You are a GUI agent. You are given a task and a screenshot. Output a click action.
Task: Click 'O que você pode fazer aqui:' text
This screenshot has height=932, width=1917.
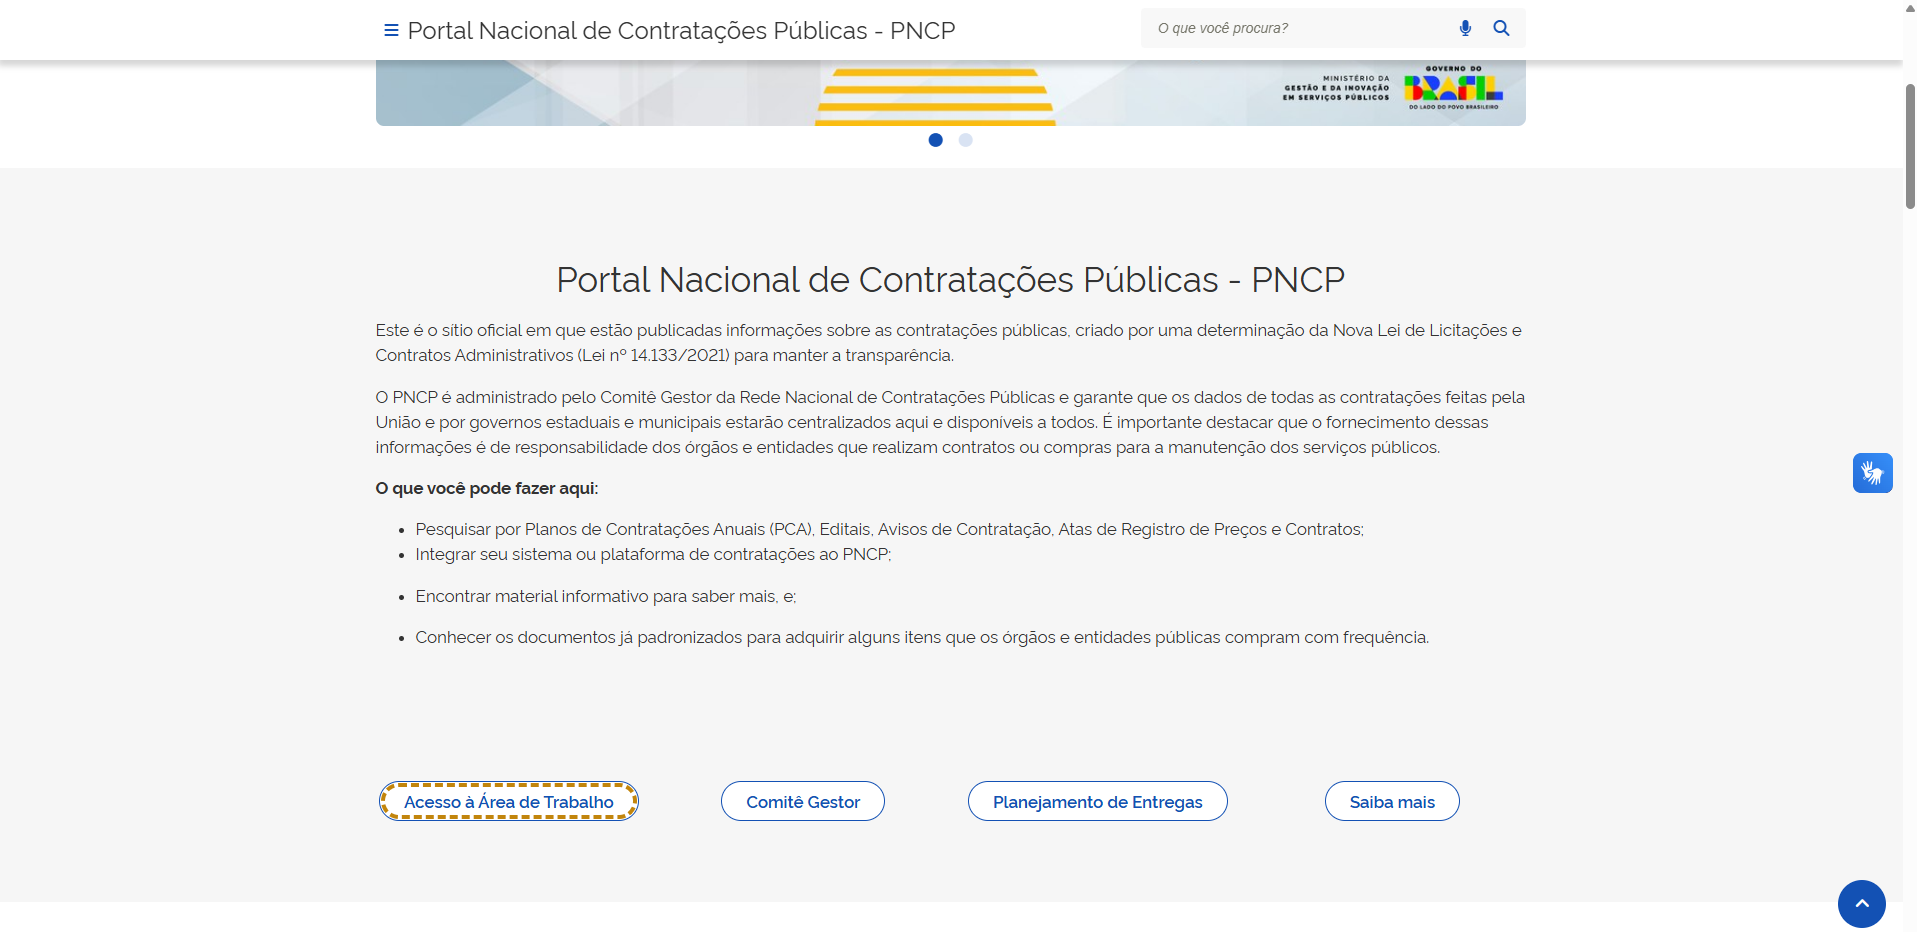(x=487, y=488)
